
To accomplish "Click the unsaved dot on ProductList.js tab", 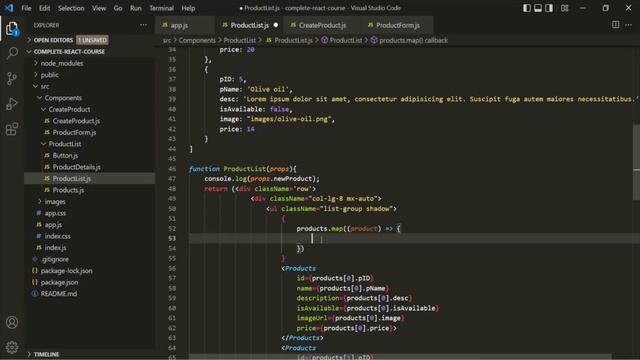I will (276, 25).
